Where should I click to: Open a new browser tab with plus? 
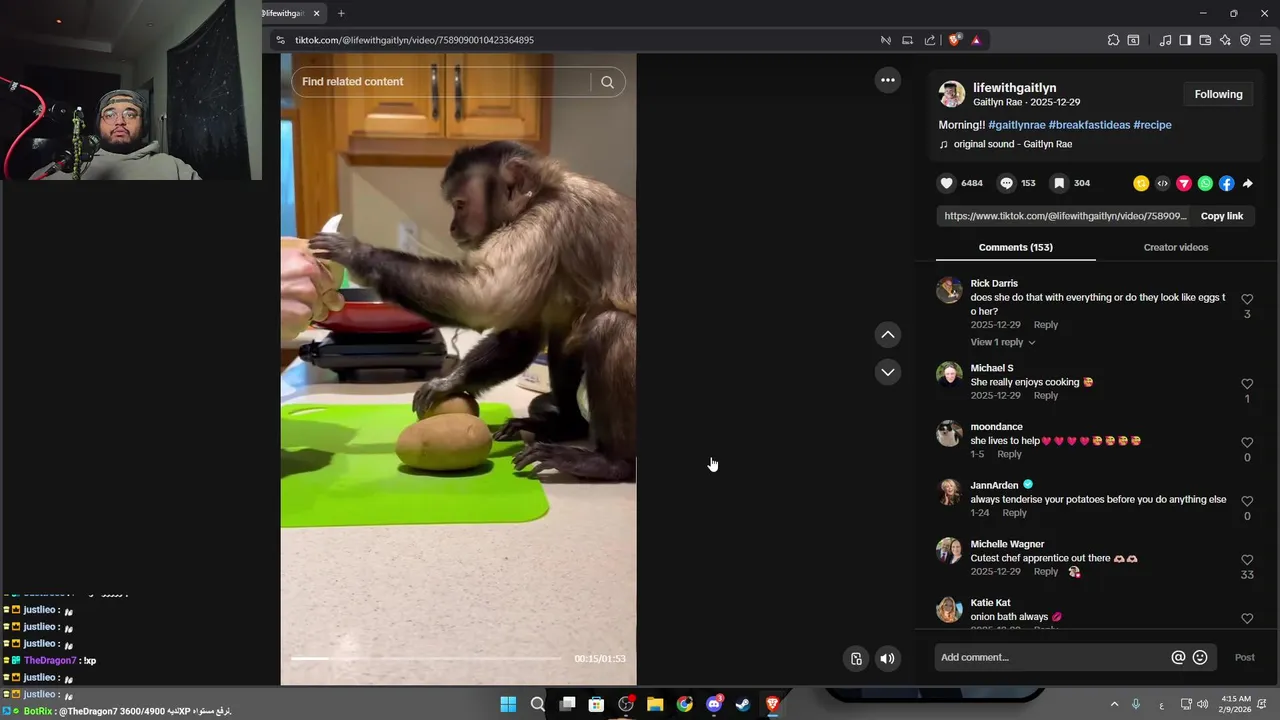[x=341, y=13]
